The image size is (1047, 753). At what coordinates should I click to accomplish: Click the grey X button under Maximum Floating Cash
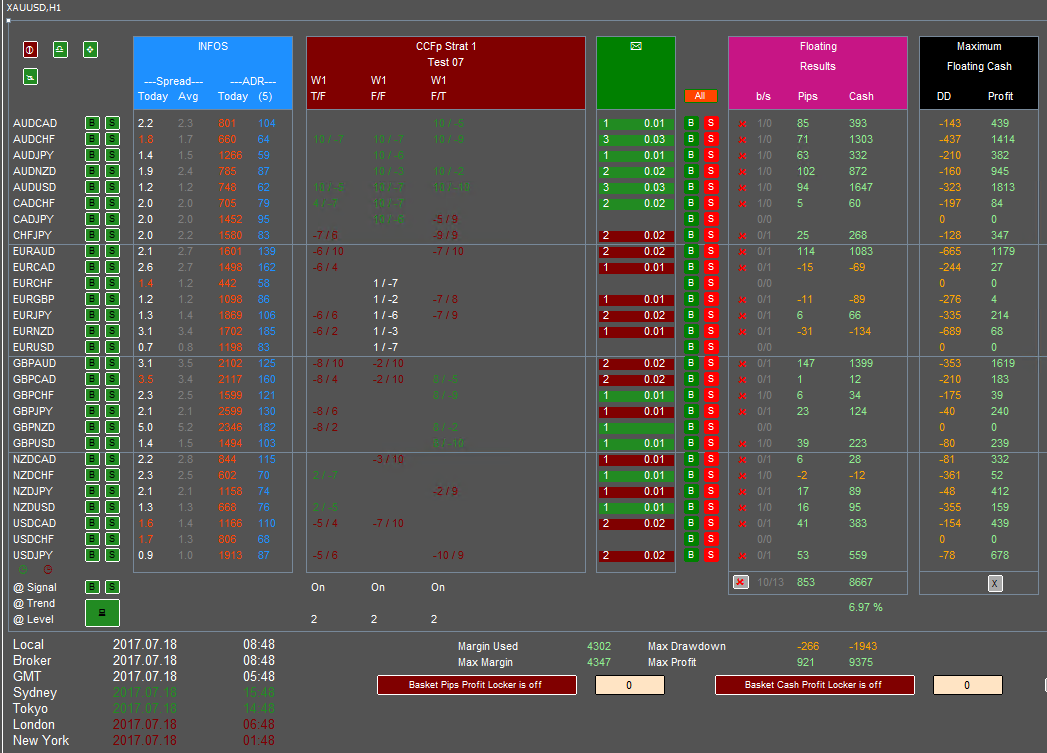tap(995, 583)
